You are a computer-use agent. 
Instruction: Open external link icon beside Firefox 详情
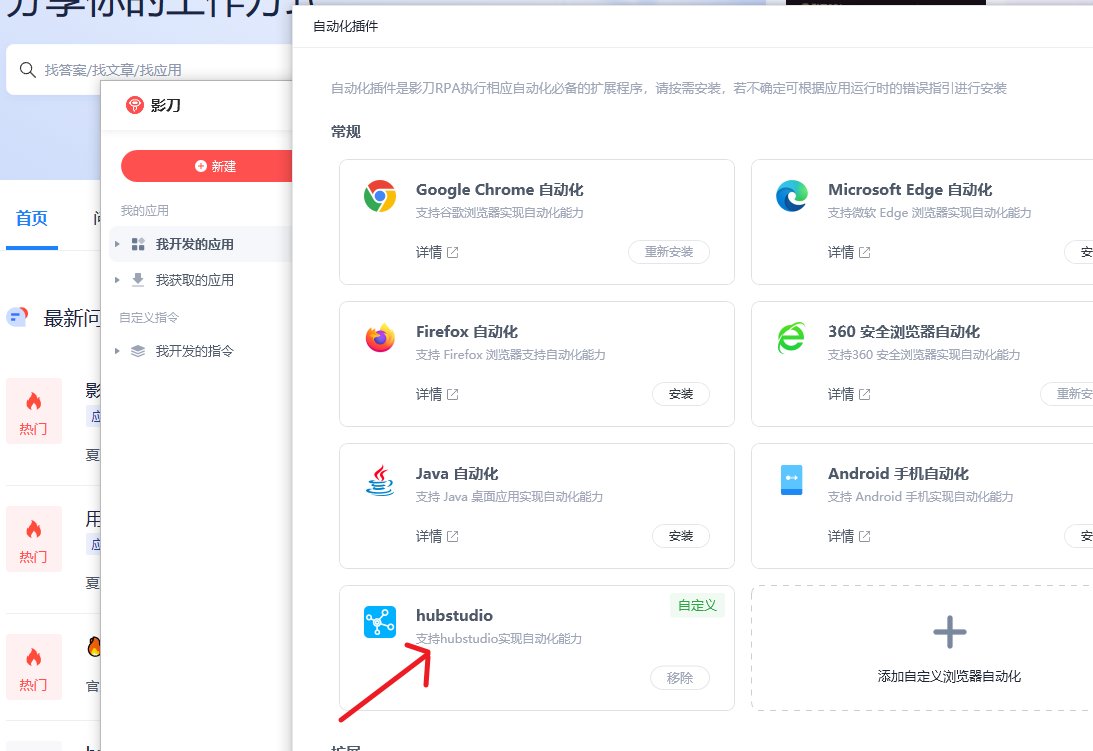tap(452, 395)
